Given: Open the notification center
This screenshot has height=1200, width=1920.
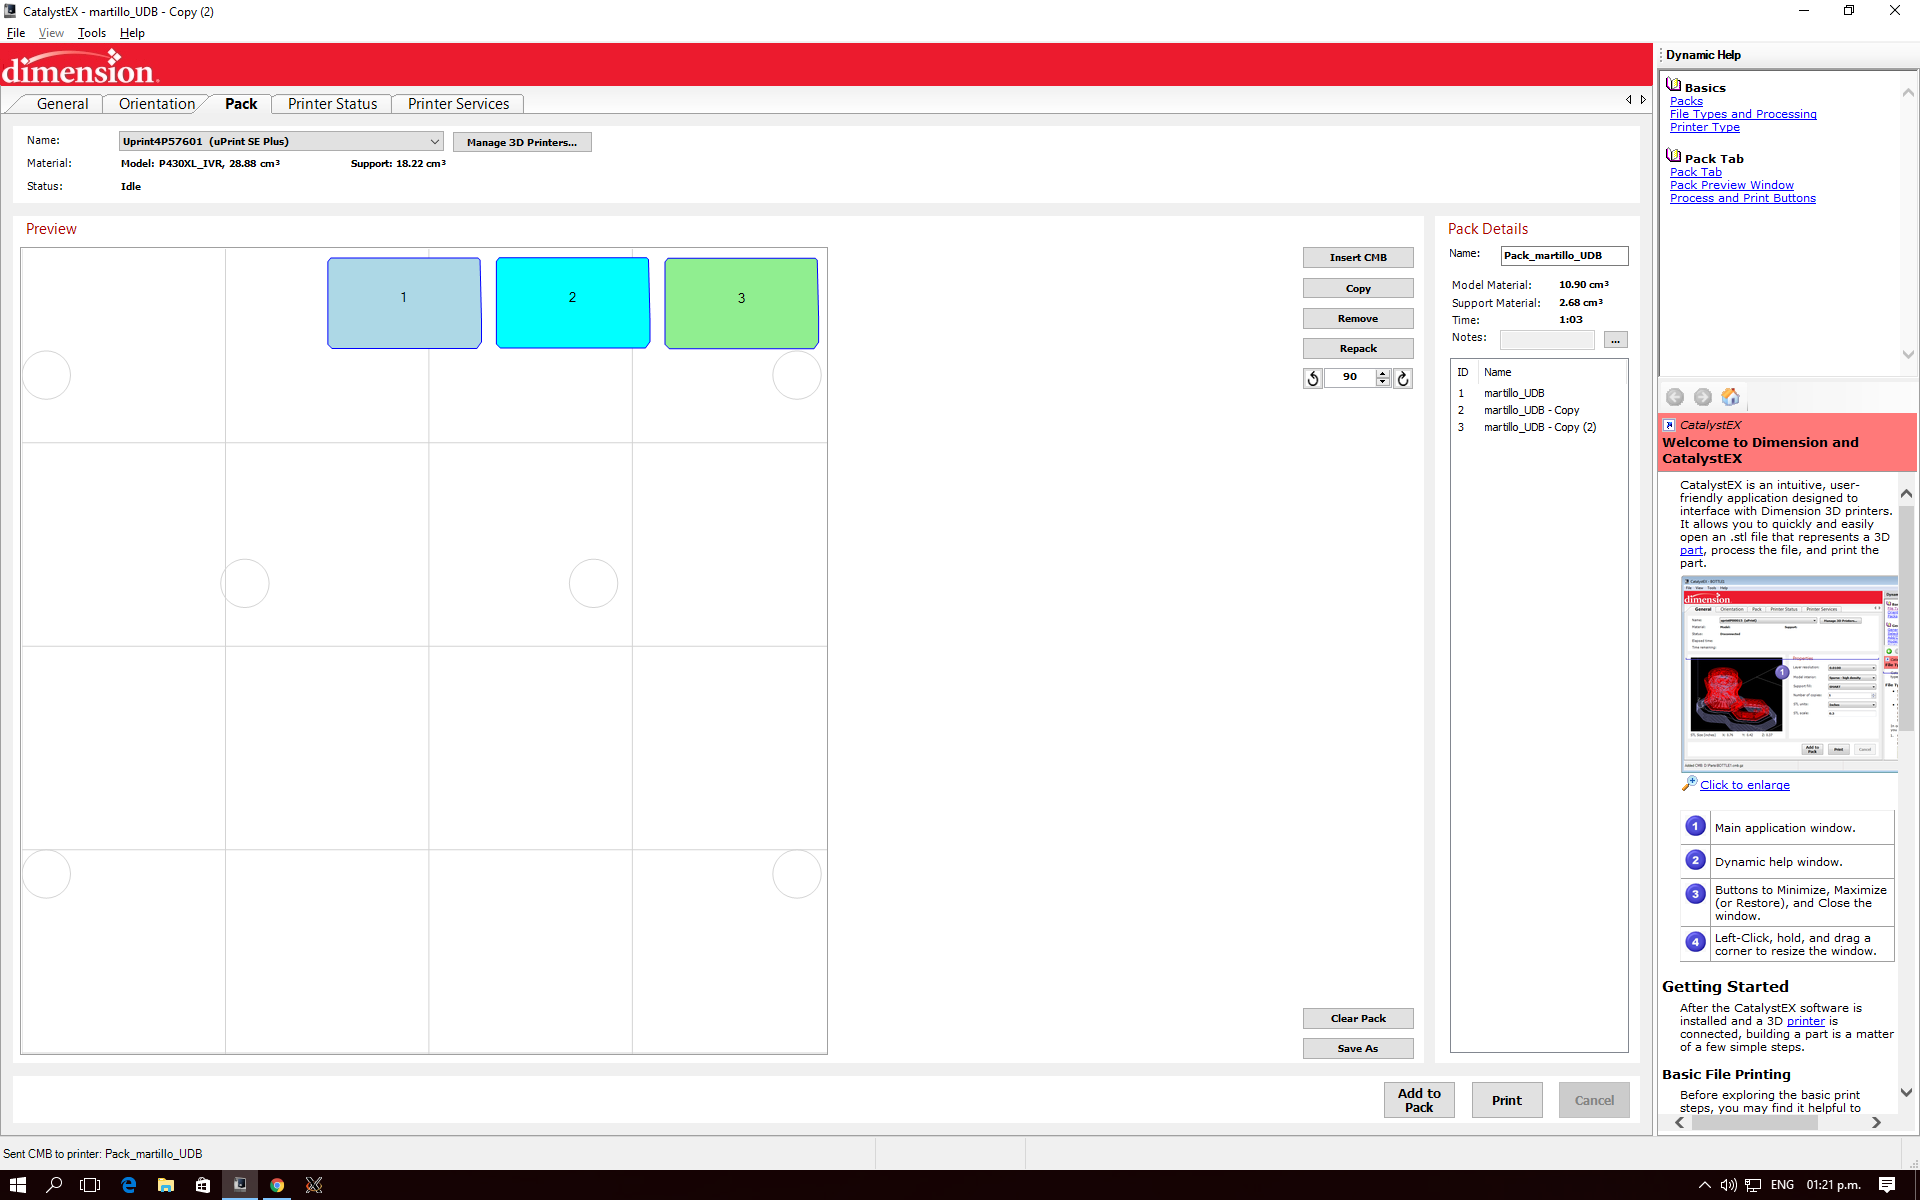Looking at the screenshot, I should tap(1887, 1185).
